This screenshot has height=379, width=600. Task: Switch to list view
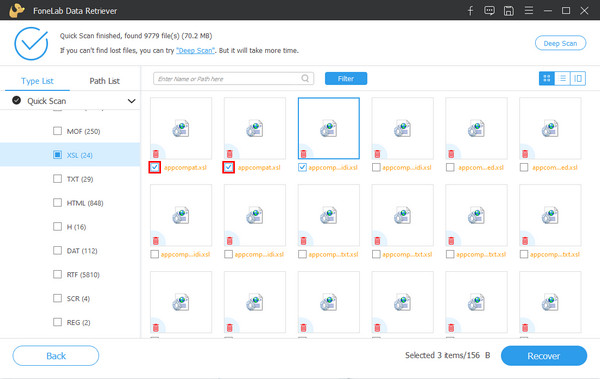562,78
